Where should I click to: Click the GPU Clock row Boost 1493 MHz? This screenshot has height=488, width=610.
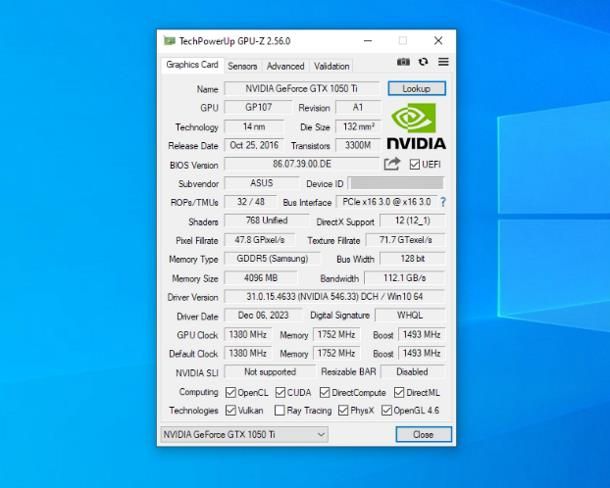(422, 335)
